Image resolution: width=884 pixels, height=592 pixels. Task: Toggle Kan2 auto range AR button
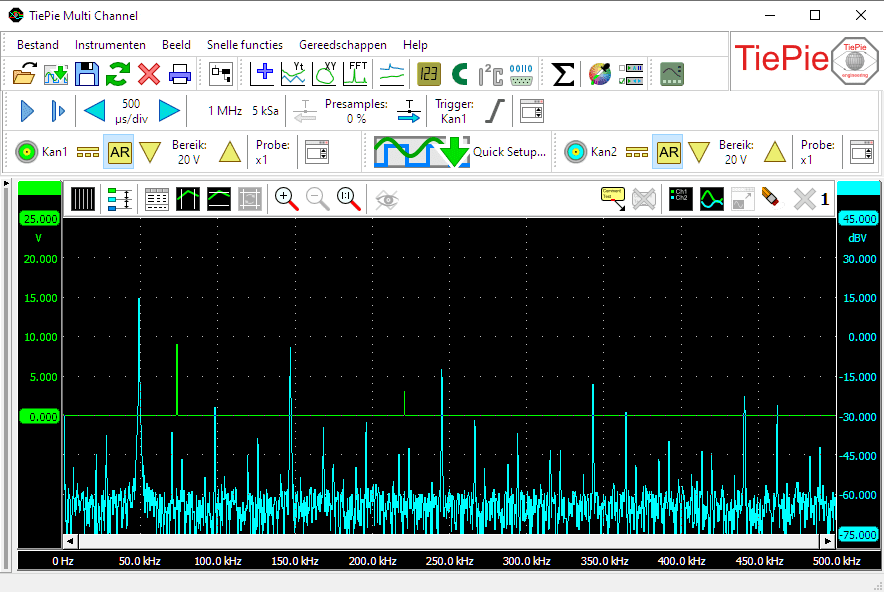tap(668, 152)
